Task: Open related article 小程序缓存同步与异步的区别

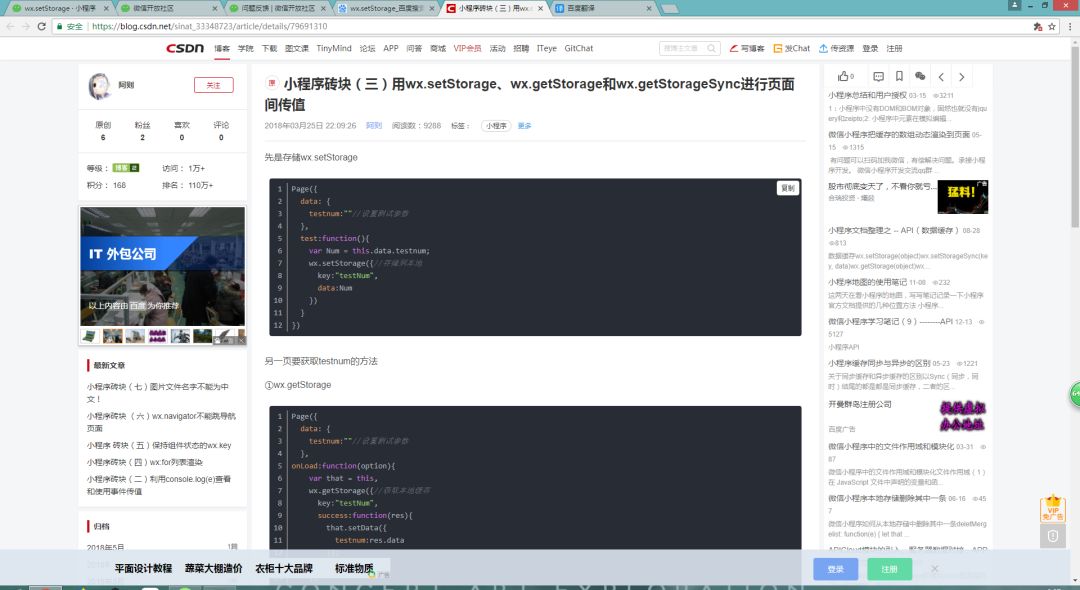Action: [x=879, y=363]
